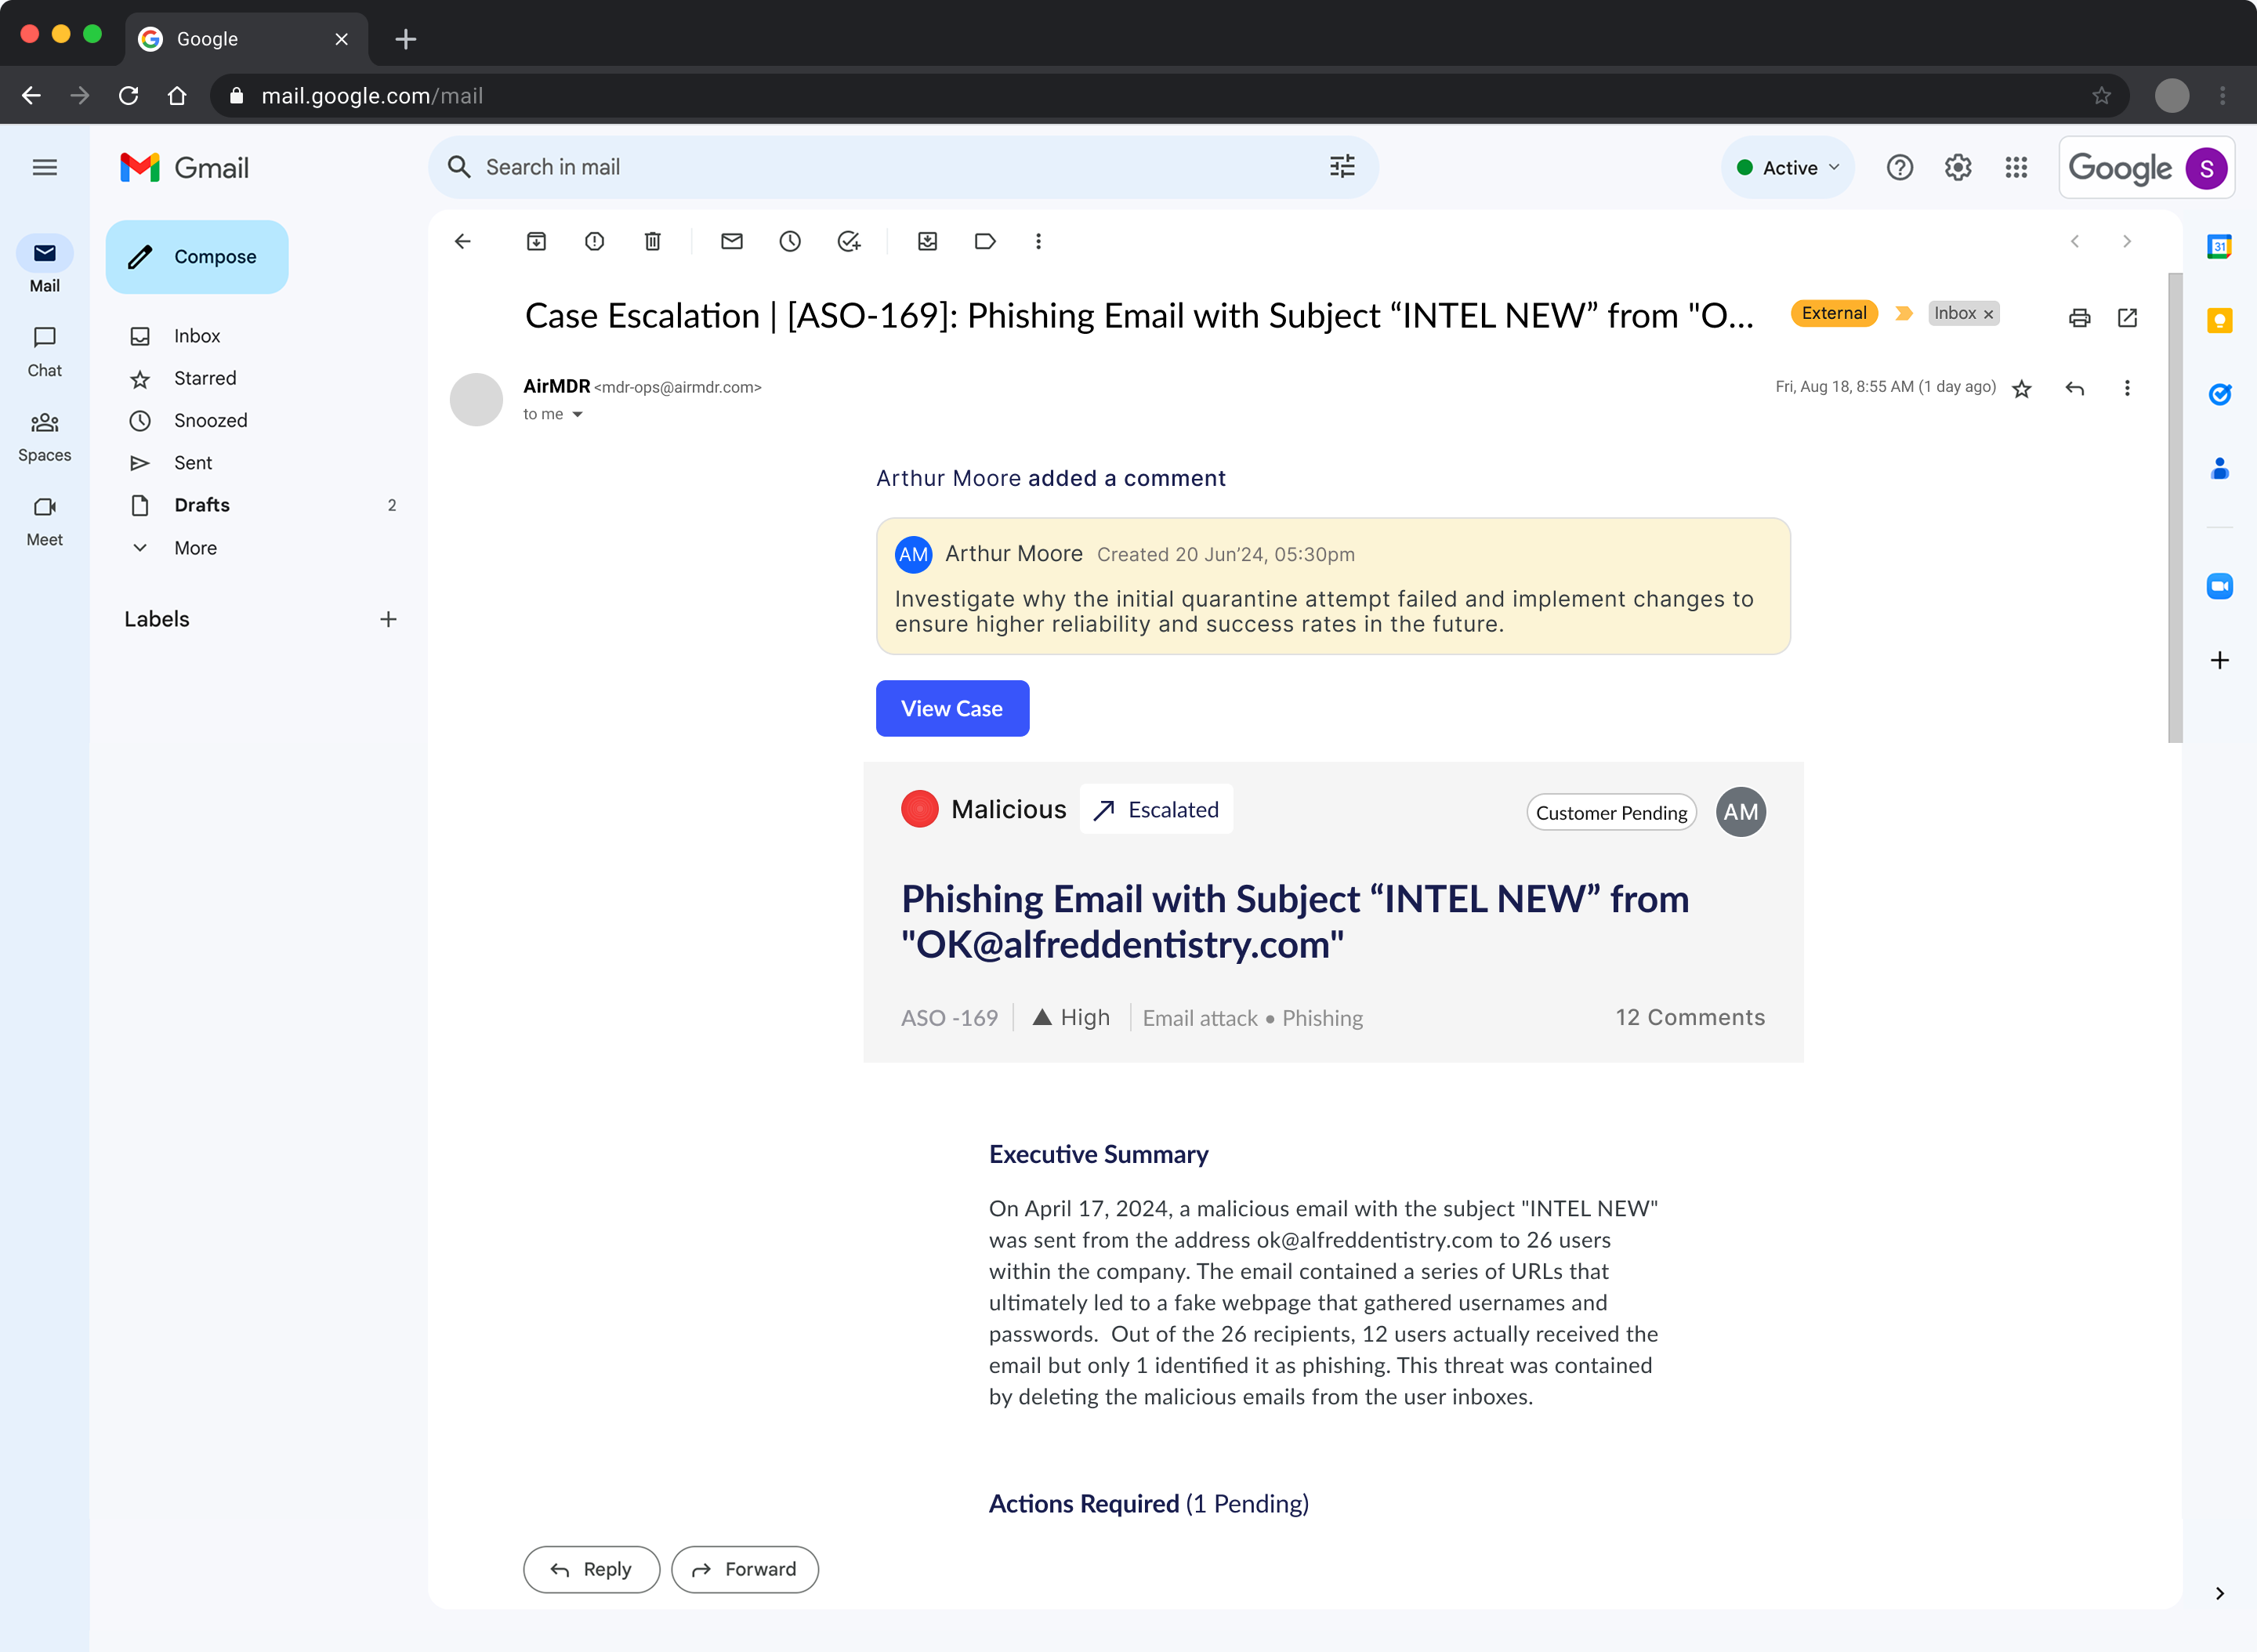Viewport: 2257px width, 1652px height.
Task: Switch to the Chat section
Action: [44, 350]
